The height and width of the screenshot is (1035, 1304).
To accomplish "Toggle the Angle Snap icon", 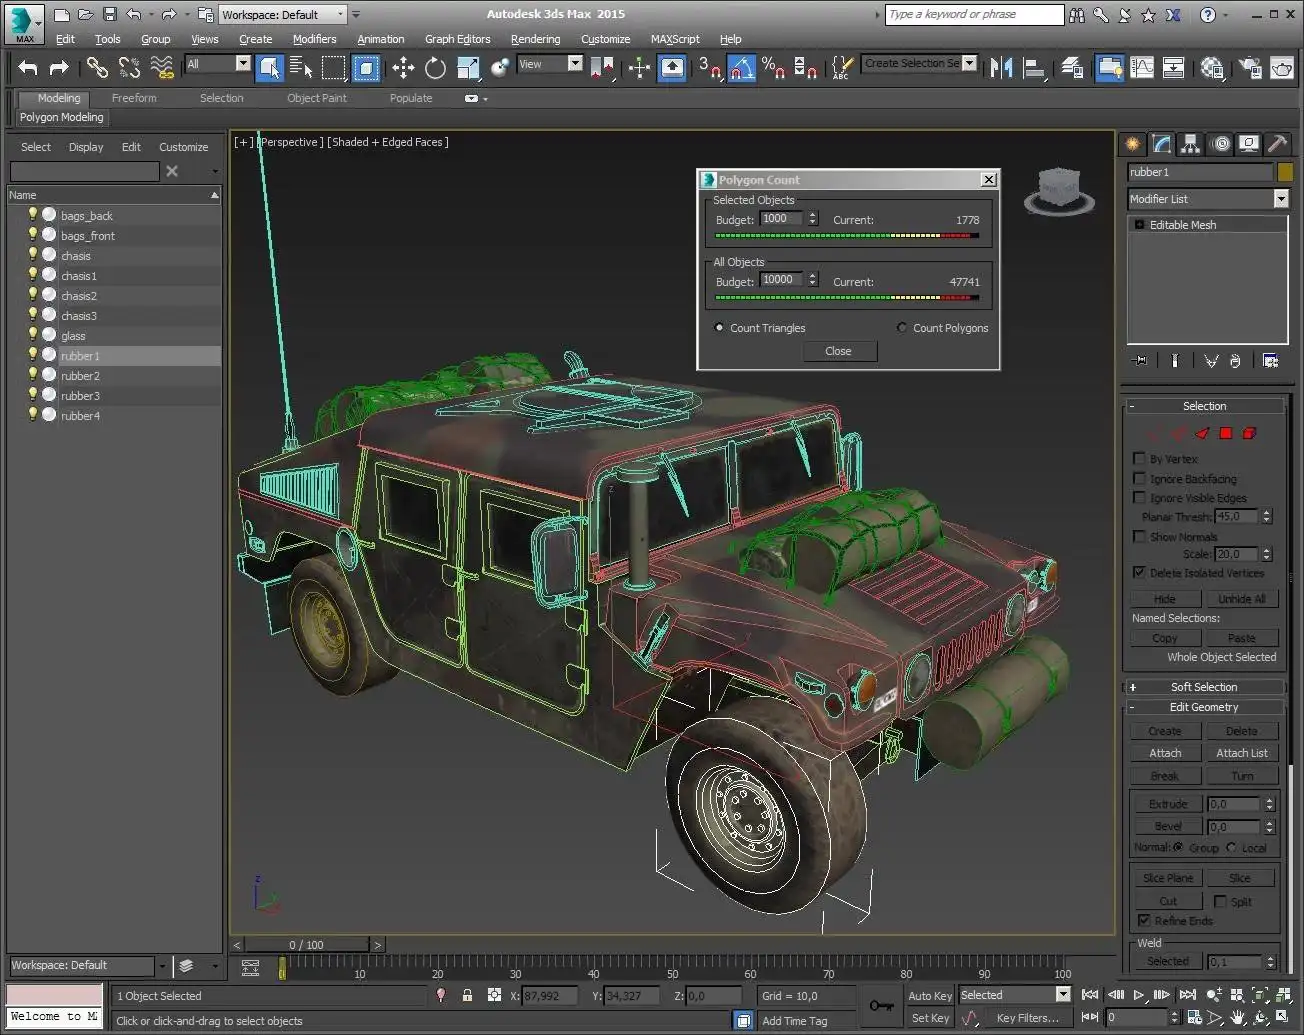I will tap(741, 67).
